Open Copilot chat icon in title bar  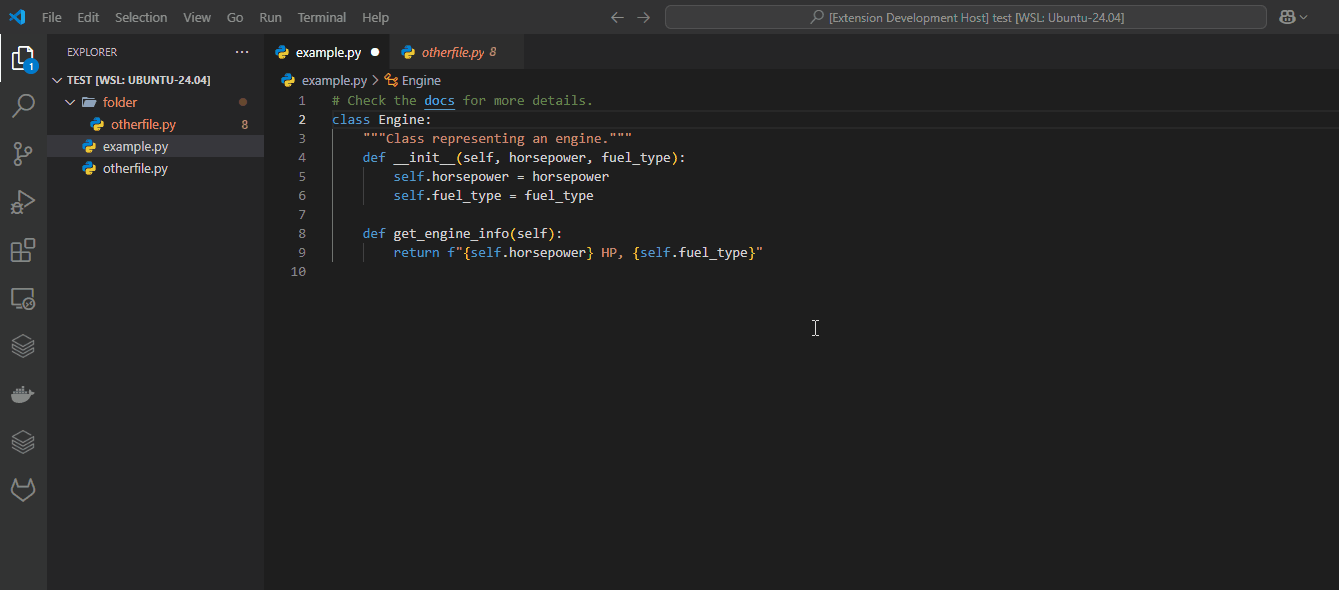1287,17
